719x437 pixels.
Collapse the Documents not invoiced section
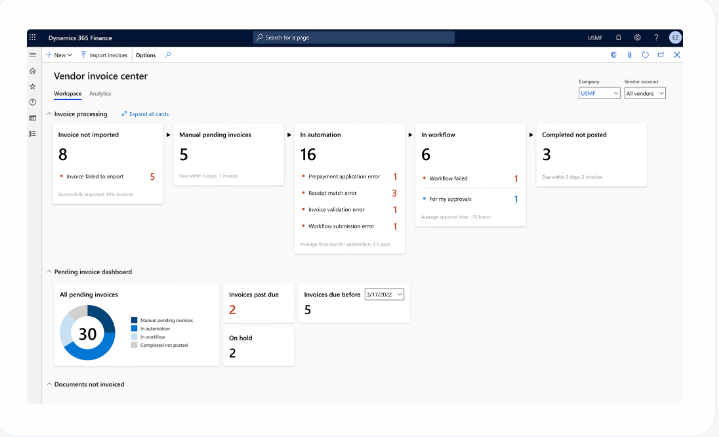49,384
